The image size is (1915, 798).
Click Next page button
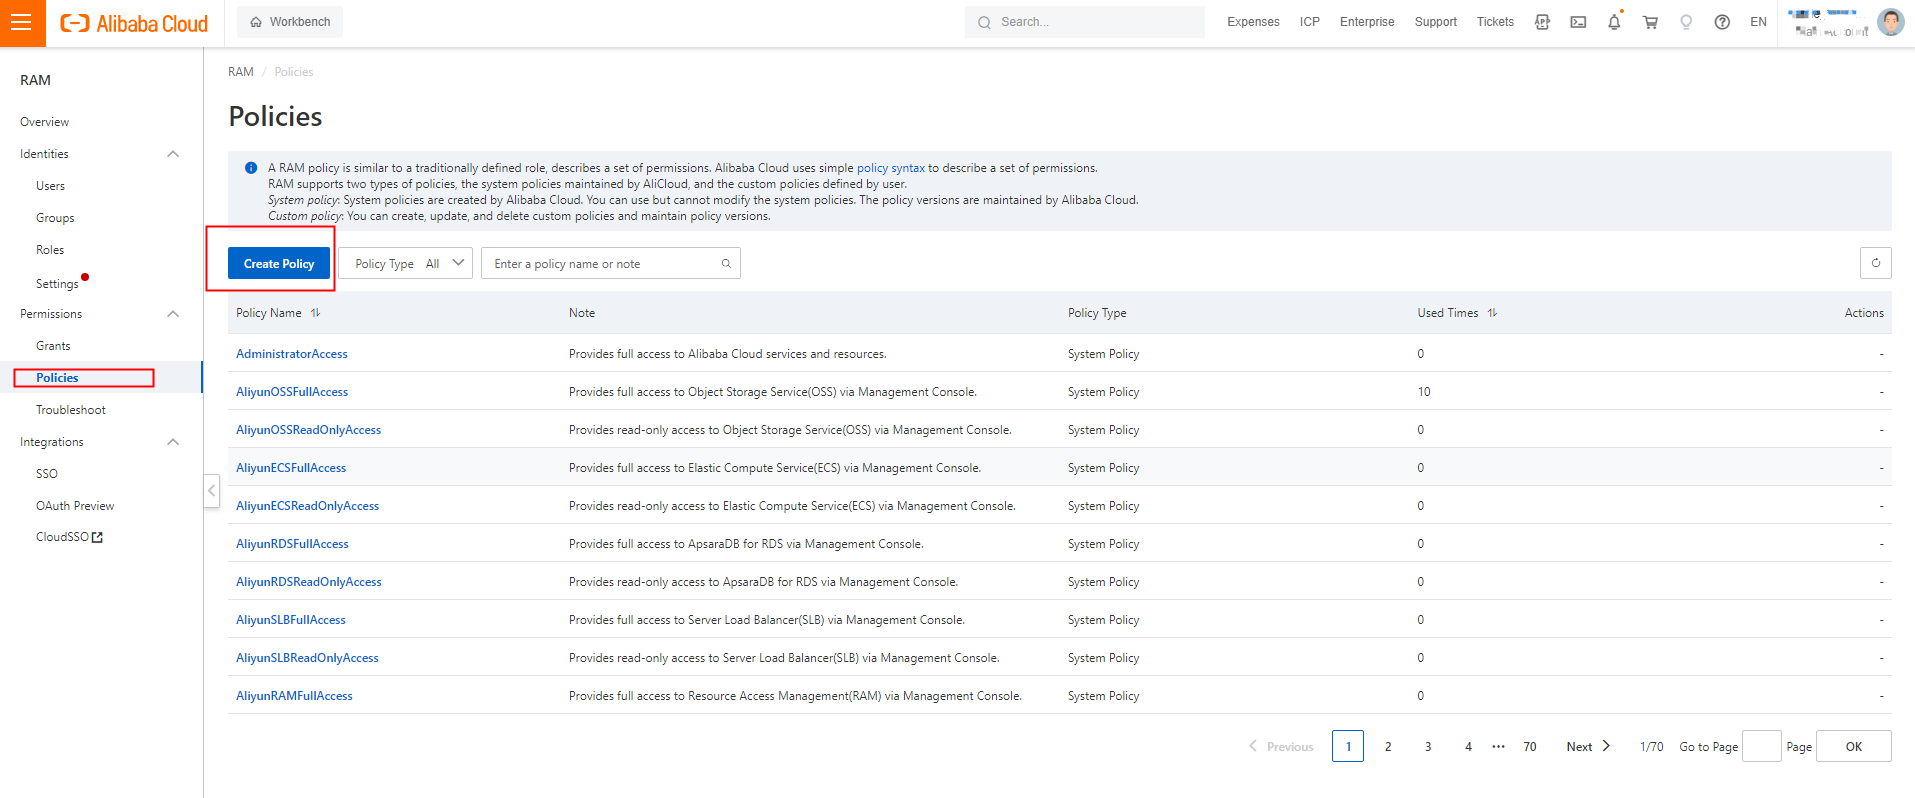tap(1588, 746)
